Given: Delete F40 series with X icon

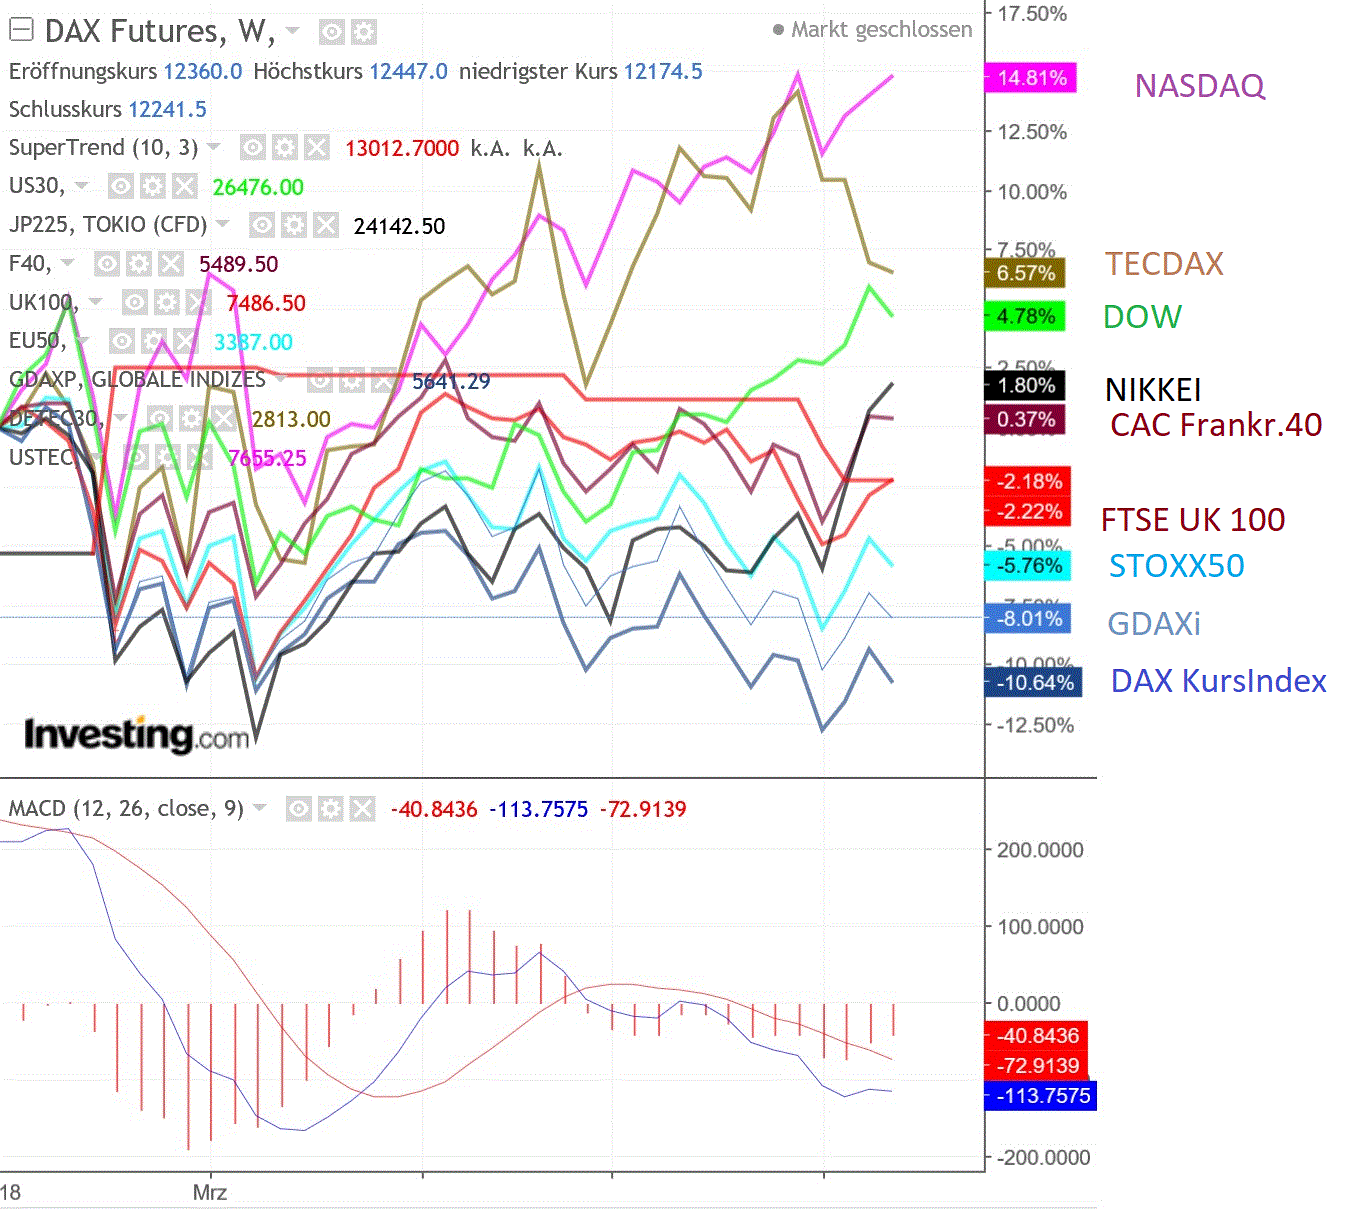Looking at the screenshot, I should [x=171, y=265].
